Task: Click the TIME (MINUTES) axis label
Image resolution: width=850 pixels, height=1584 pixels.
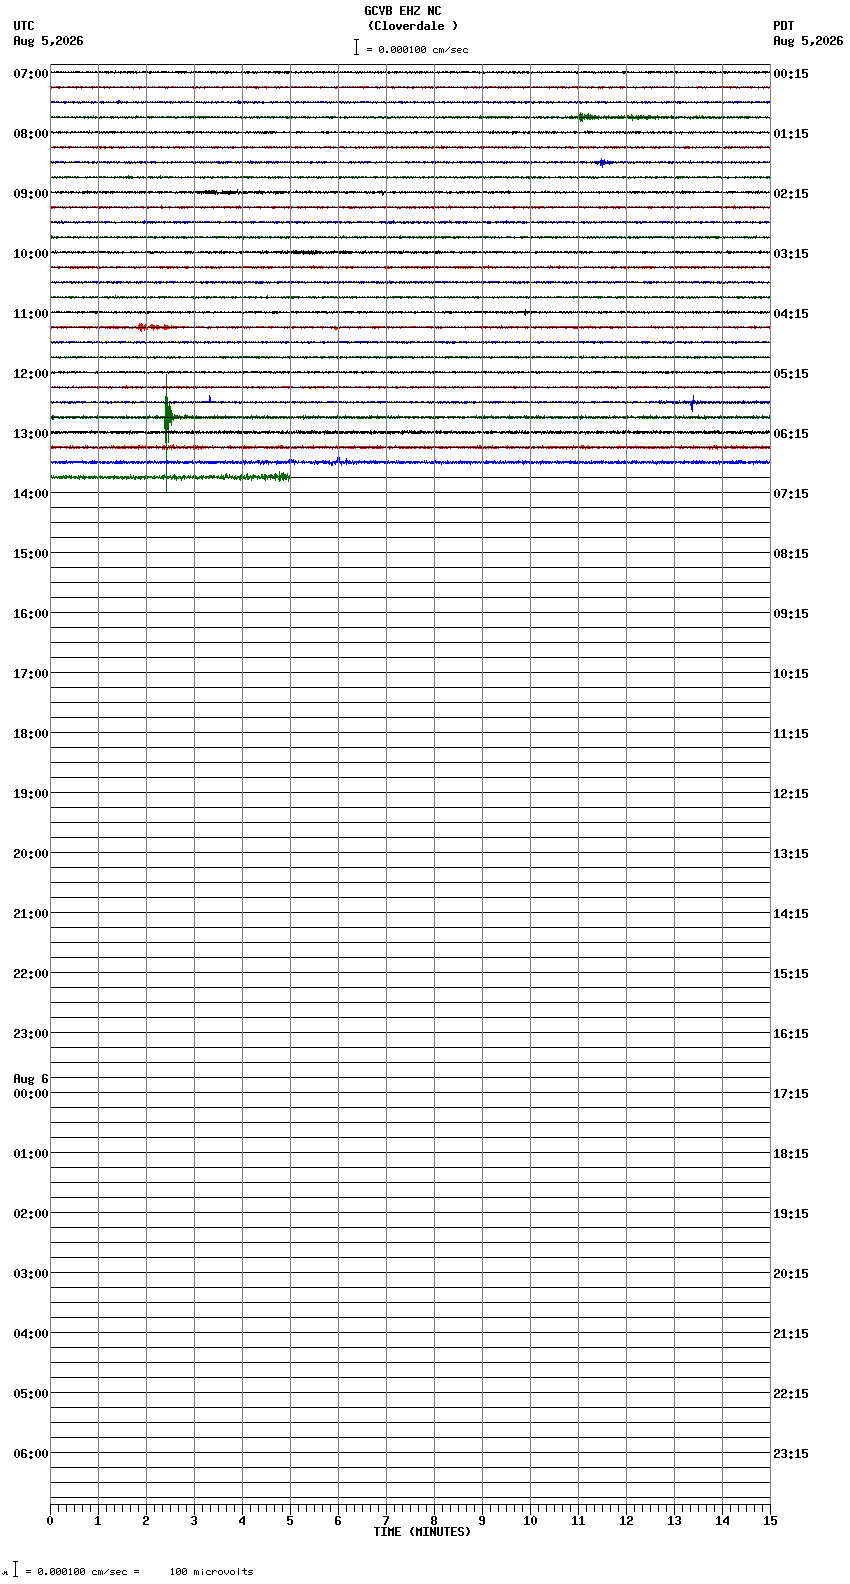Action: 422,1532
